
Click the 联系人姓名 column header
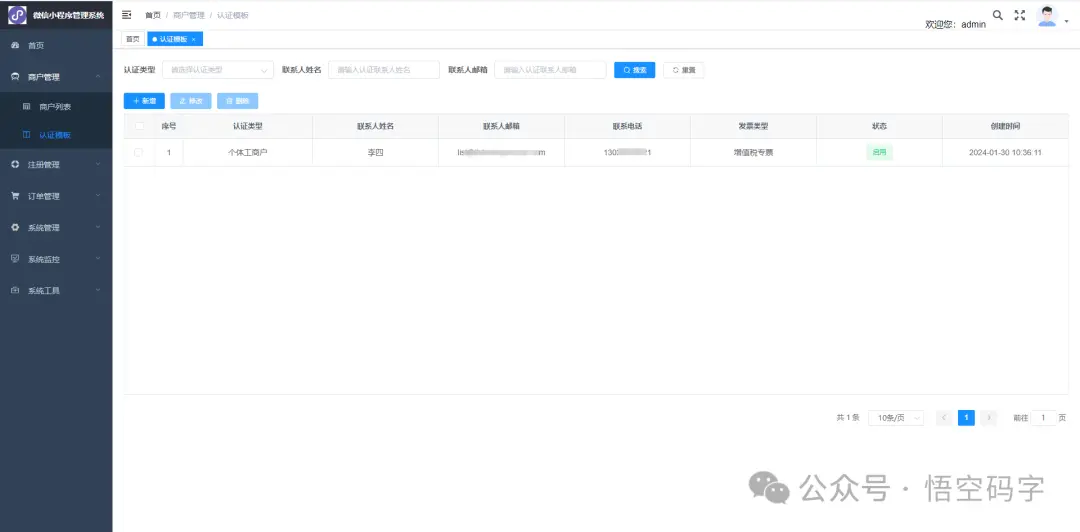[x=375, y=126]
